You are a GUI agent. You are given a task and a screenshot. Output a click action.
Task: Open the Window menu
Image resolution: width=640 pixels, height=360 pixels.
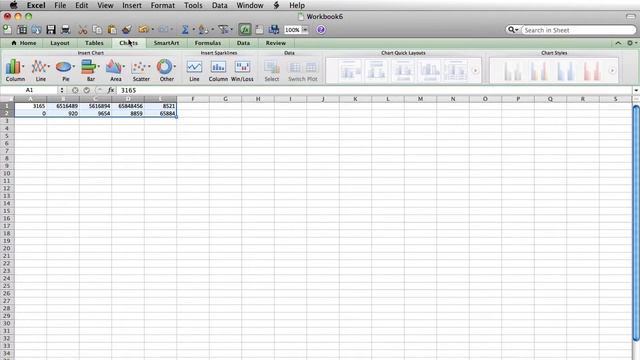(250, 5)
